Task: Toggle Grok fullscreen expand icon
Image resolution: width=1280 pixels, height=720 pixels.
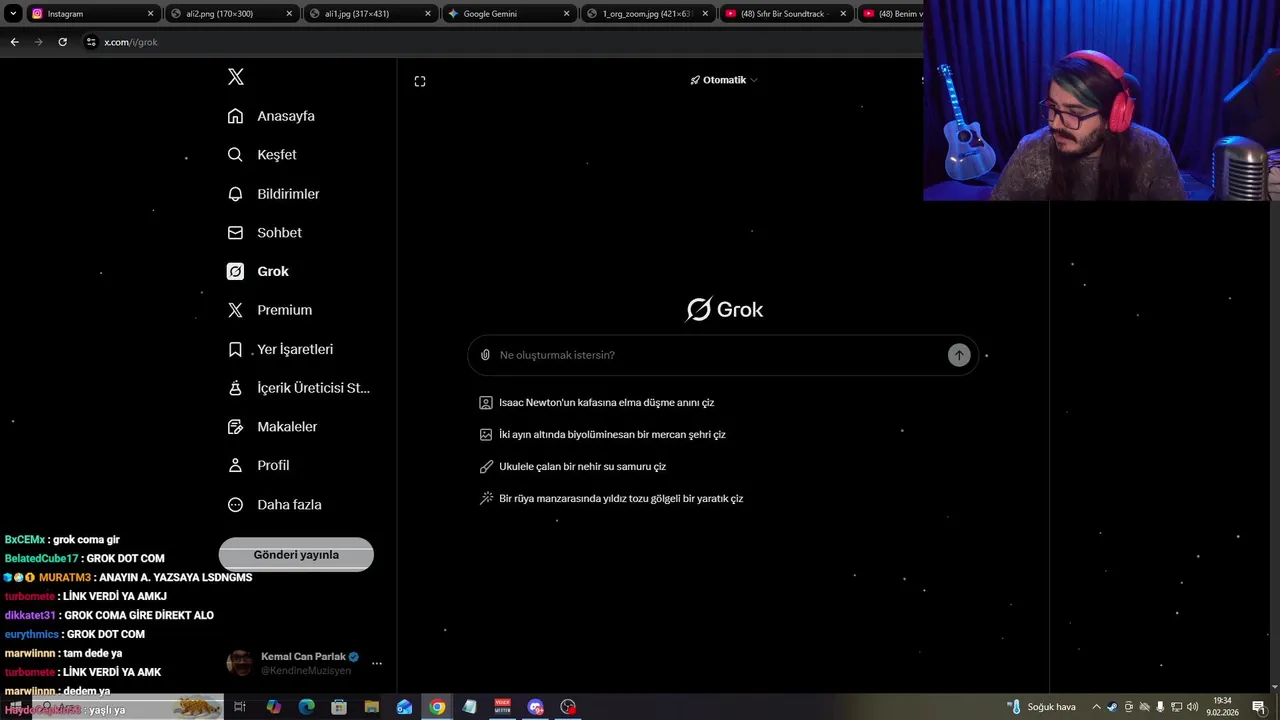Action: coord(420,81)
